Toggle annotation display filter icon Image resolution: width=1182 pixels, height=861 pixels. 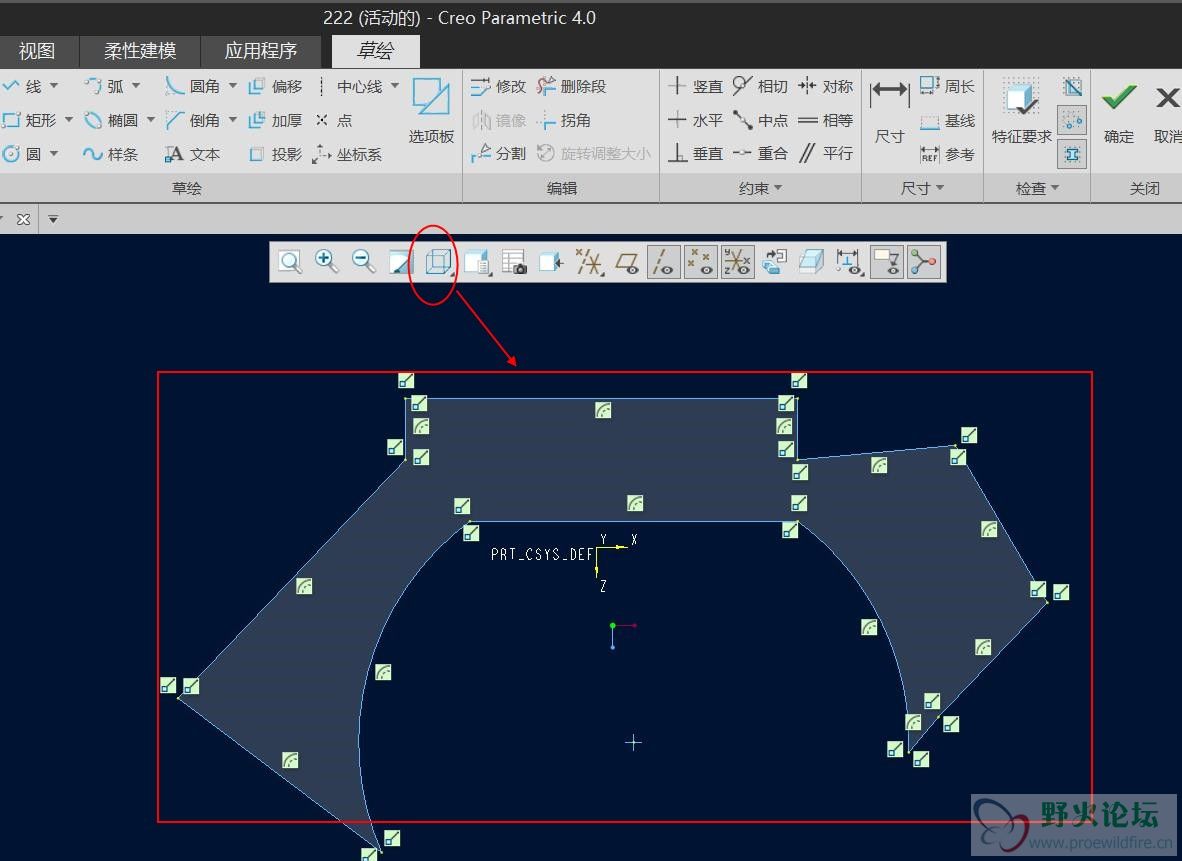886,262
